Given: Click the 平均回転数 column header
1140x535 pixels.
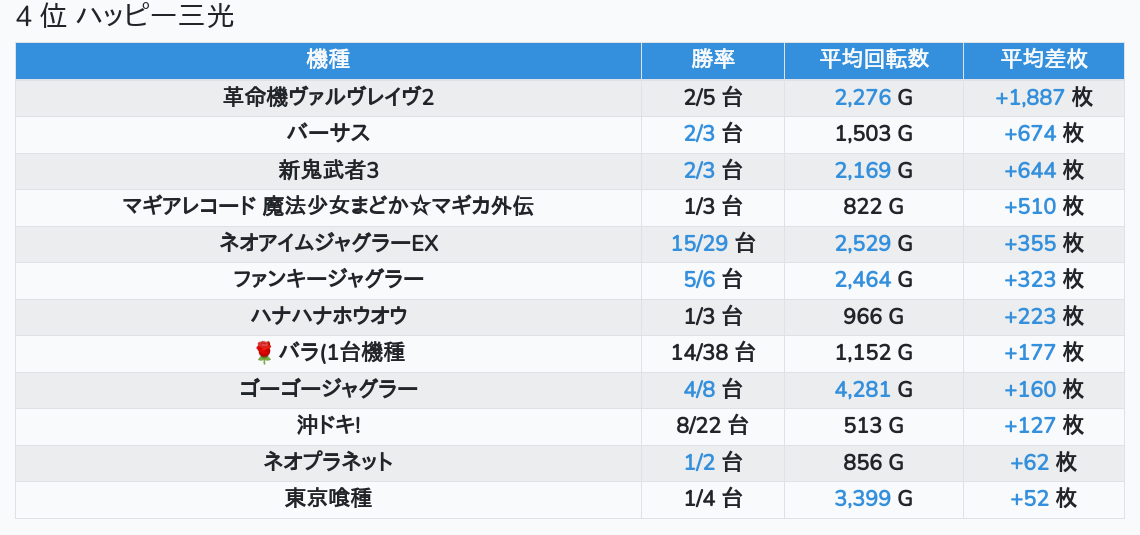Looking at the screenshot, I should tap(873, 60).
